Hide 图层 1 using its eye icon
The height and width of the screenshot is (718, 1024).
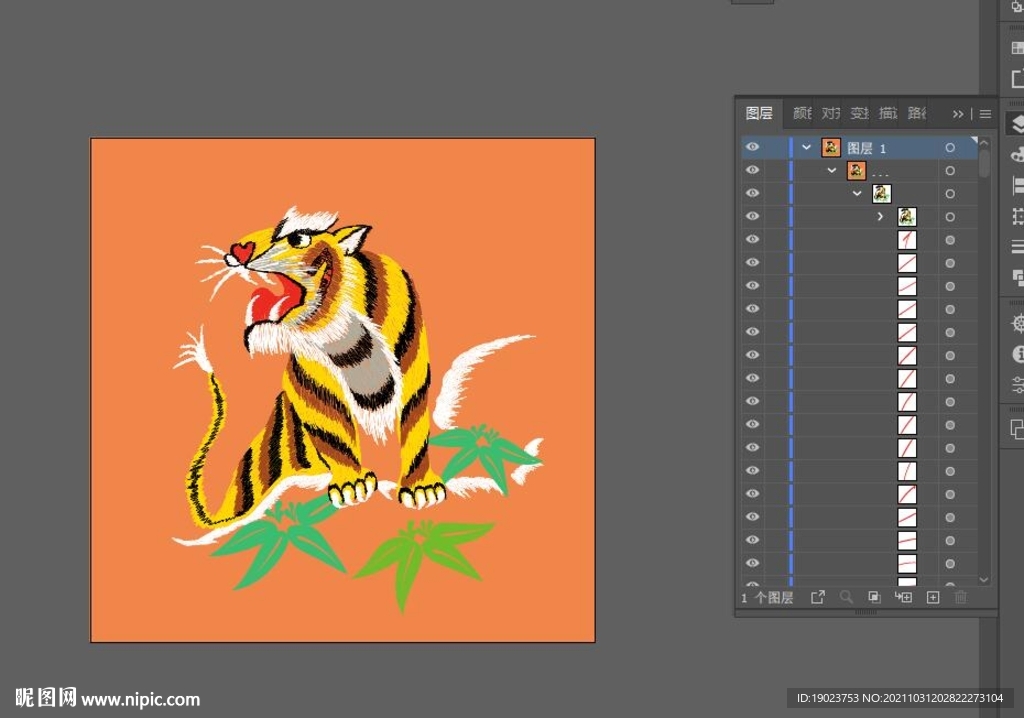(x=752, y=147)
